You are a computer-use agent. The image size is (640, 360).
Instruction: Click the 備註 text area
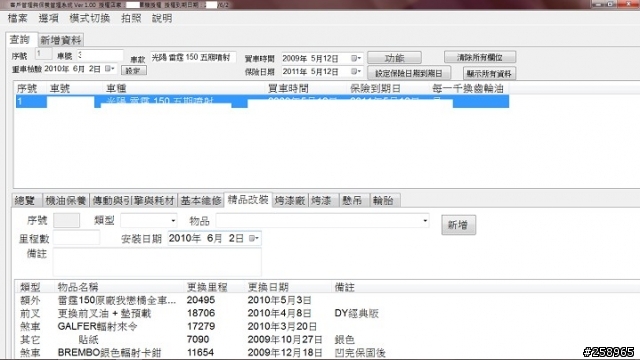[157, 262]
